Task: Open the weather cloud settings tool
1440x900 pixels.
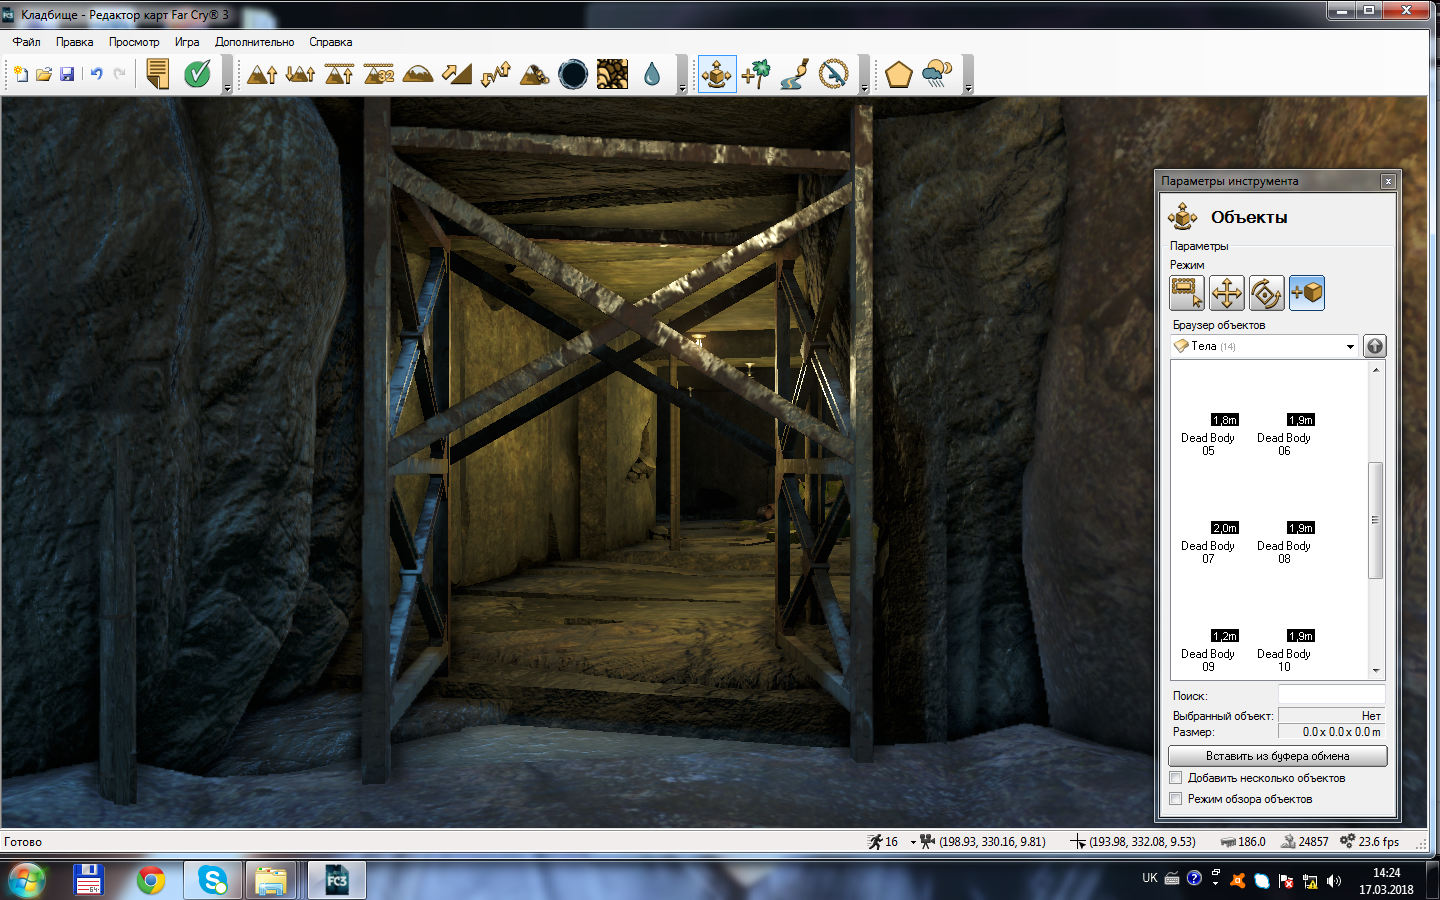Action: pos(937,74)
